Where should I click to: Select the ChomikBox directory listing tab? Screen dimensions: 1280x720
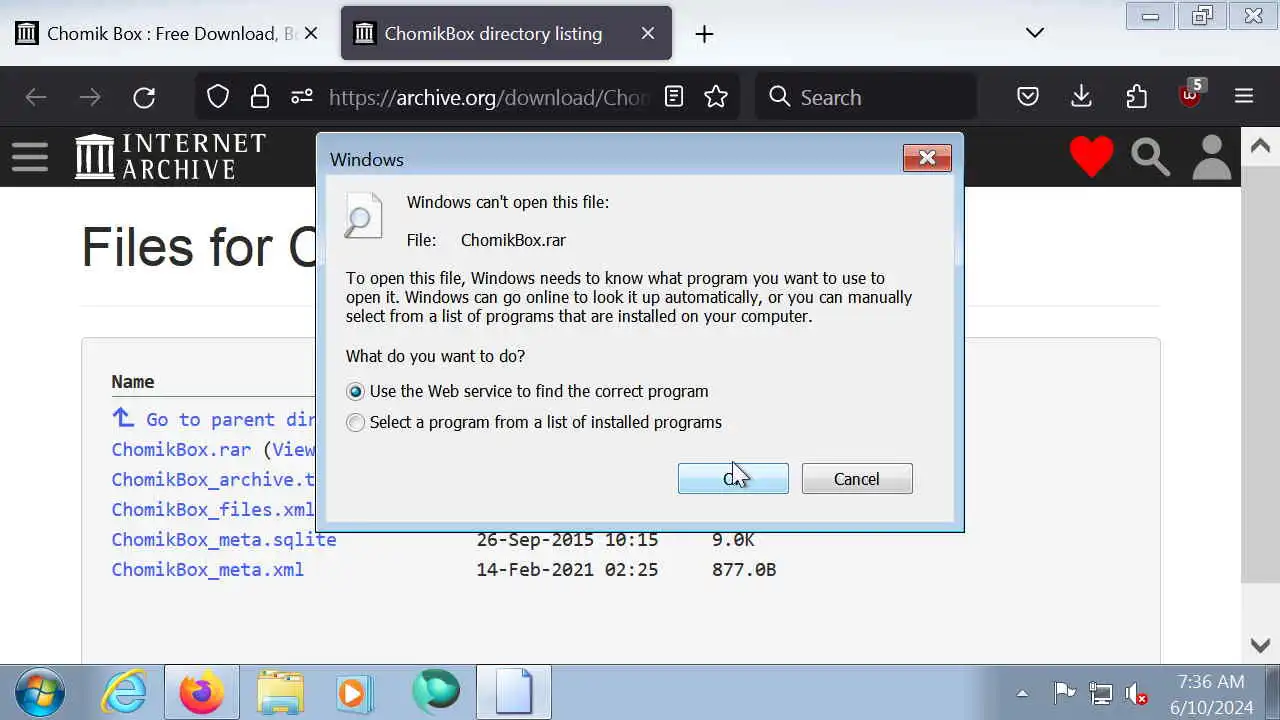506,34
